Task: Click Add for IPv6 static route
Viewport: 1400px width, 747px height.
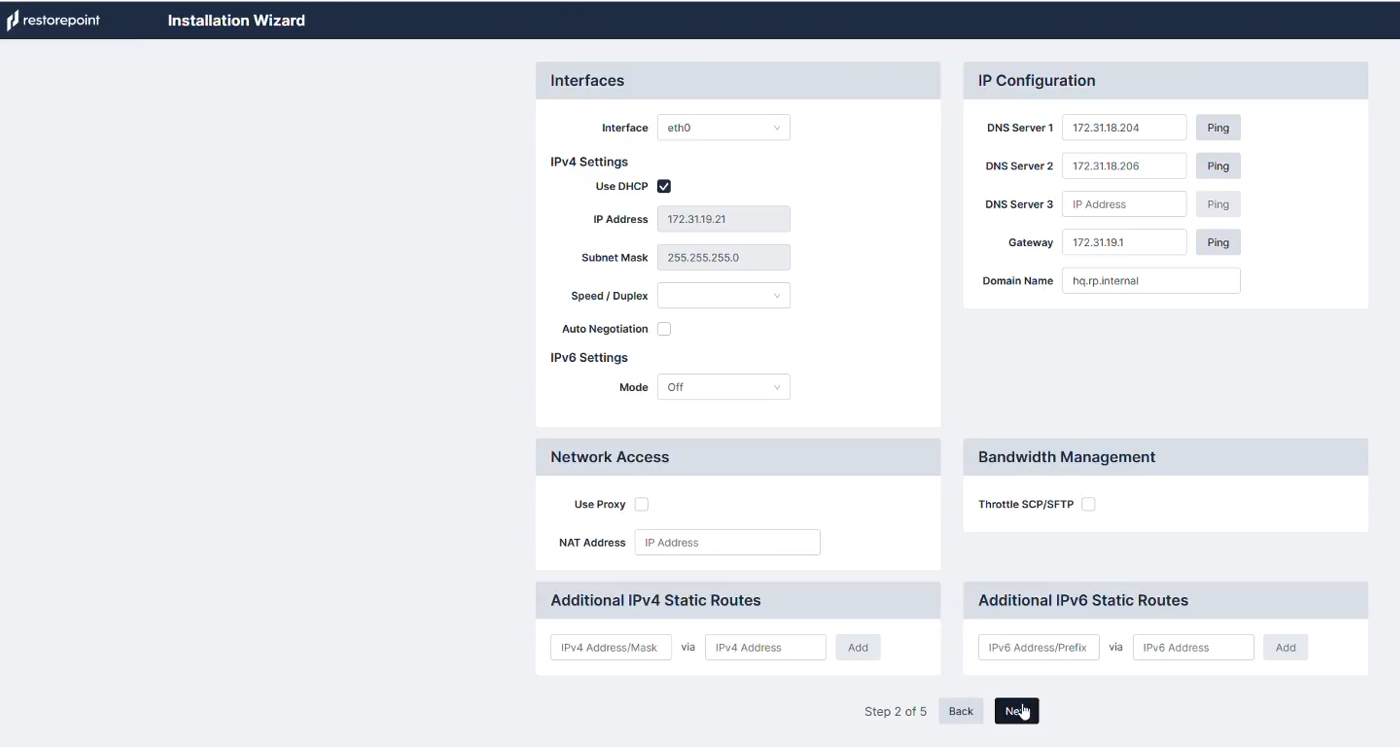Action: [1285, 648]
